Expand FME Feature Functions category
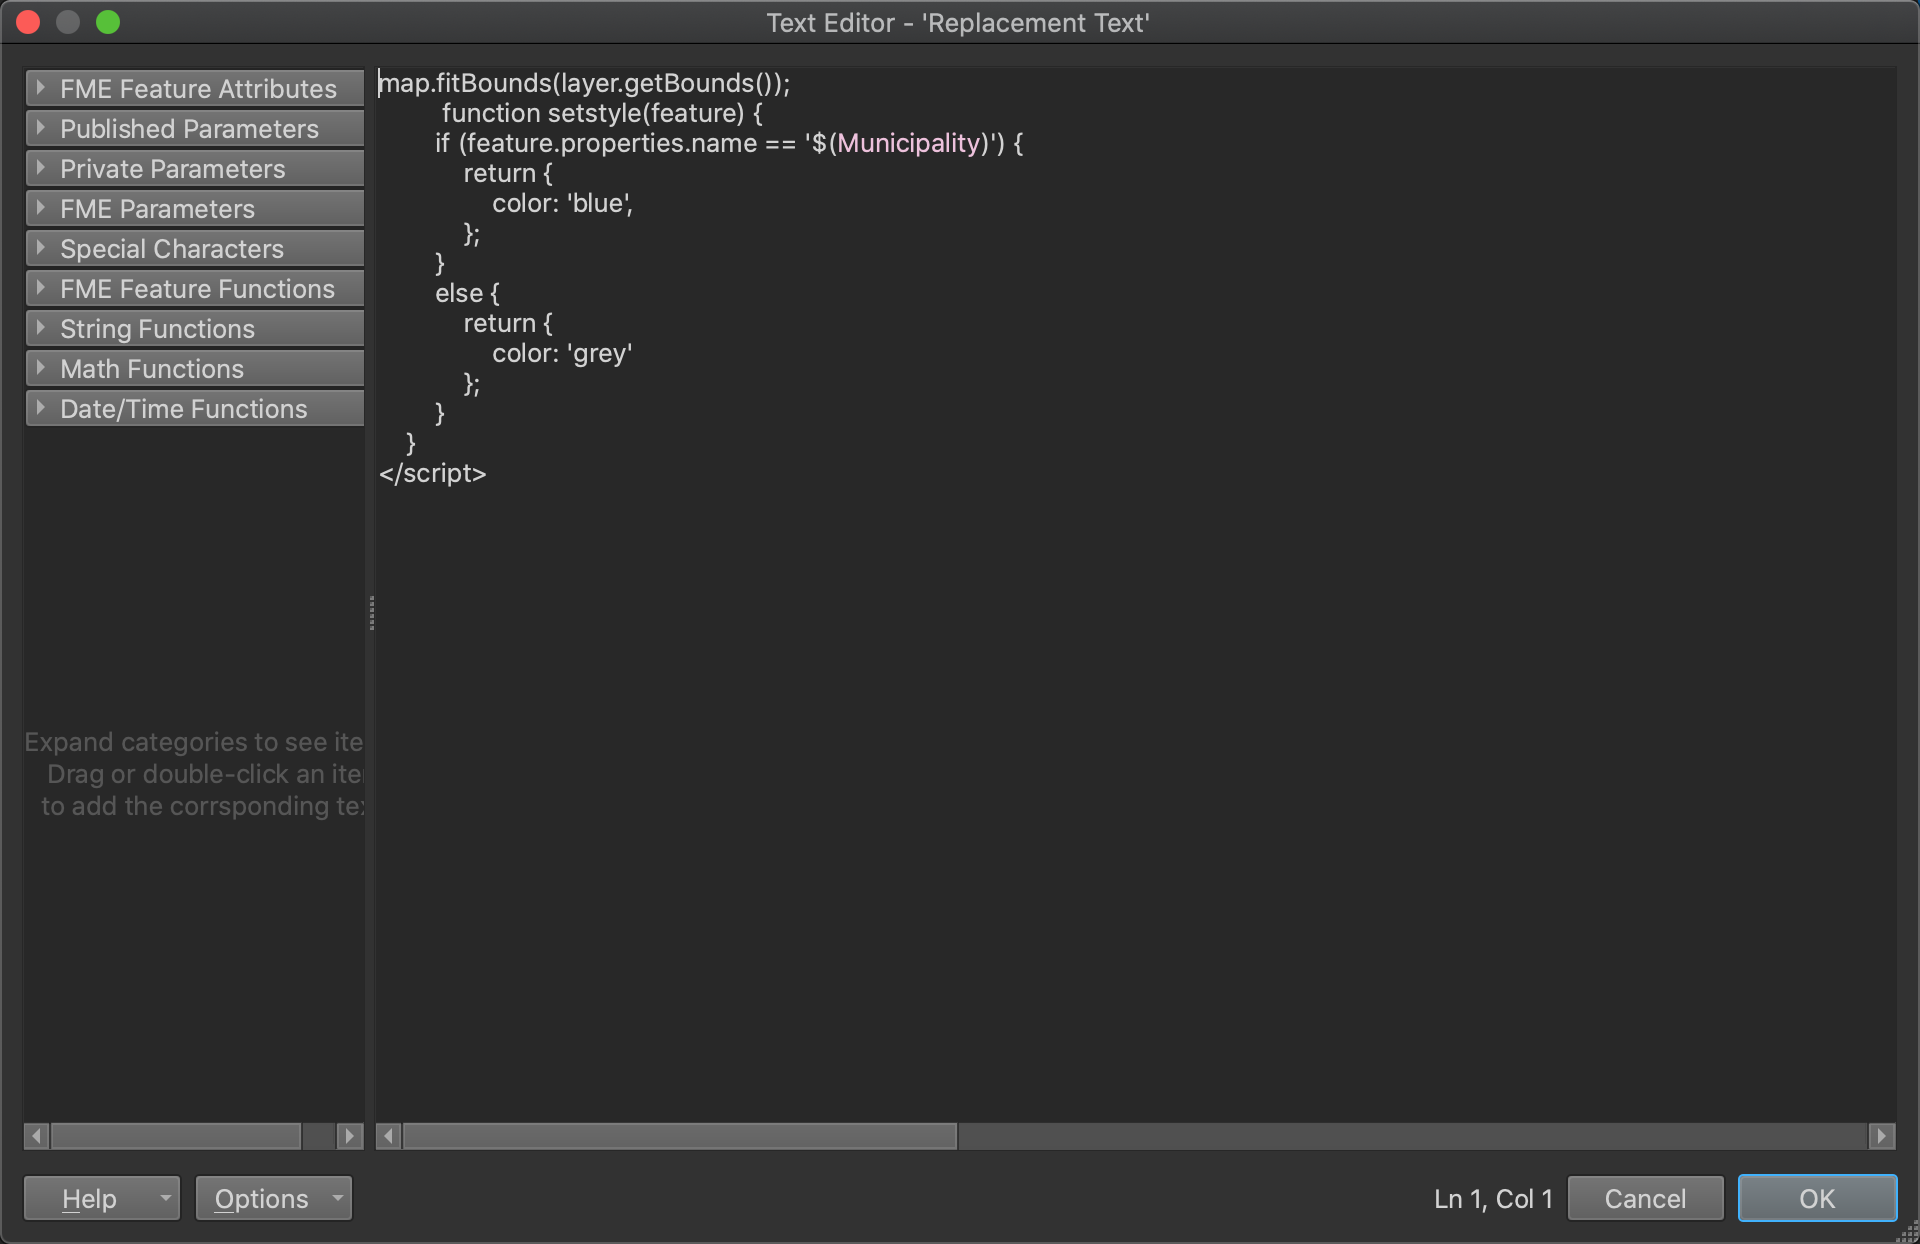This screenshot has height=1244, width=1920. [195, 289]
